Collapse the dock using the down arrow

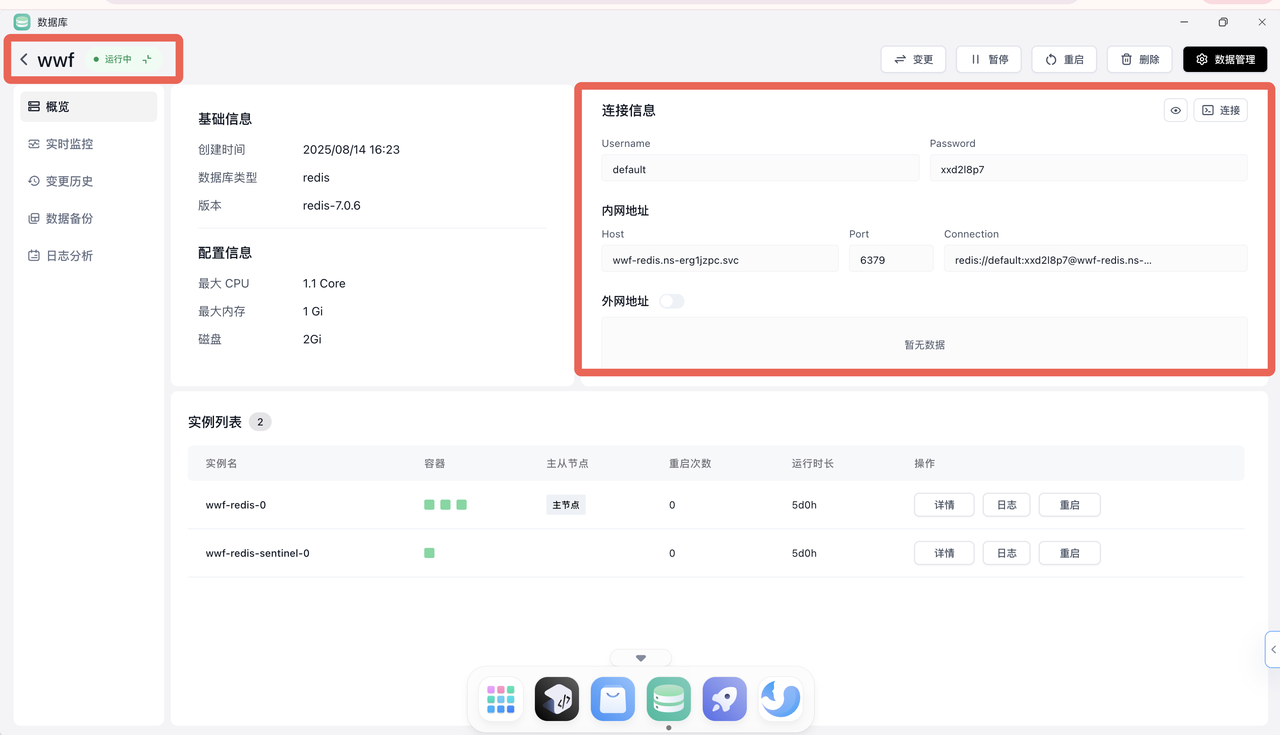click(641, 658)
